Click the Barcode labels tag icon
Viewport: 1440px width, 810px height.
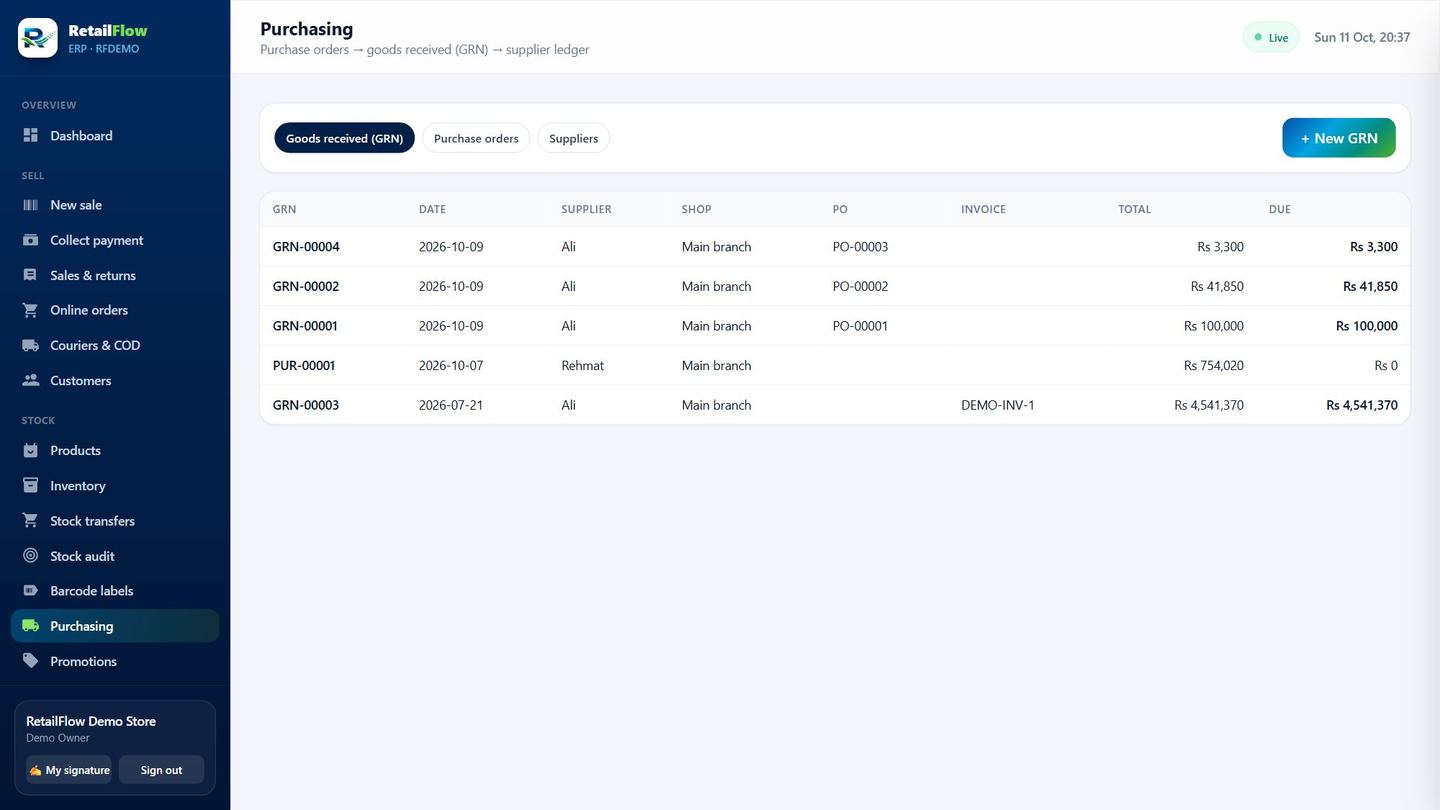pyautogui.click(x=31, y=591)
